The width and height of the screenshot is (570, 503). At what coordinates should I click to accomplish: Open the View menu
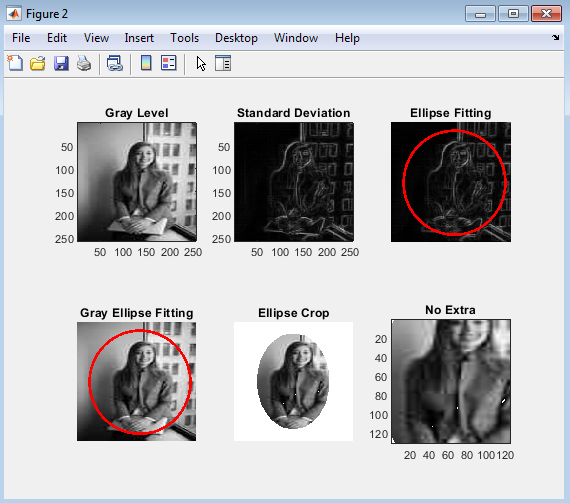(x=96, y=38)
